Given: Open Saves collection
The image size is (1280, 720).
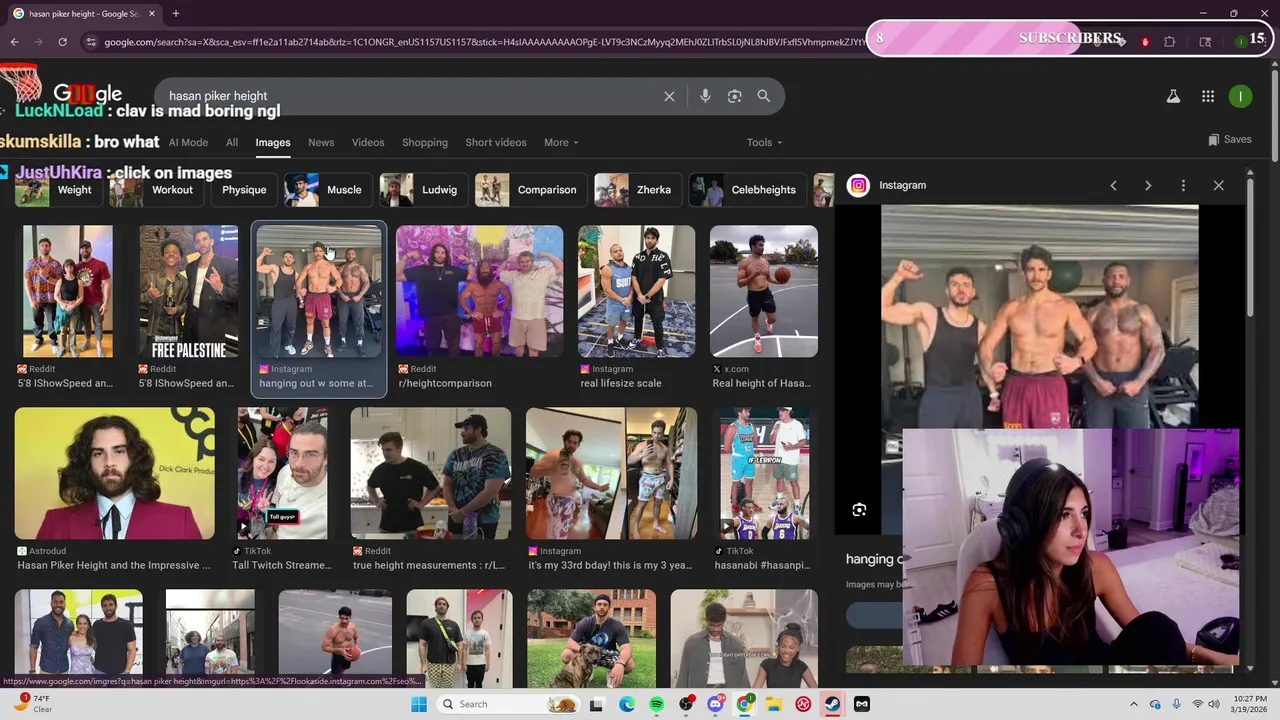Looking at the screenshot, I should [1230, 139].
